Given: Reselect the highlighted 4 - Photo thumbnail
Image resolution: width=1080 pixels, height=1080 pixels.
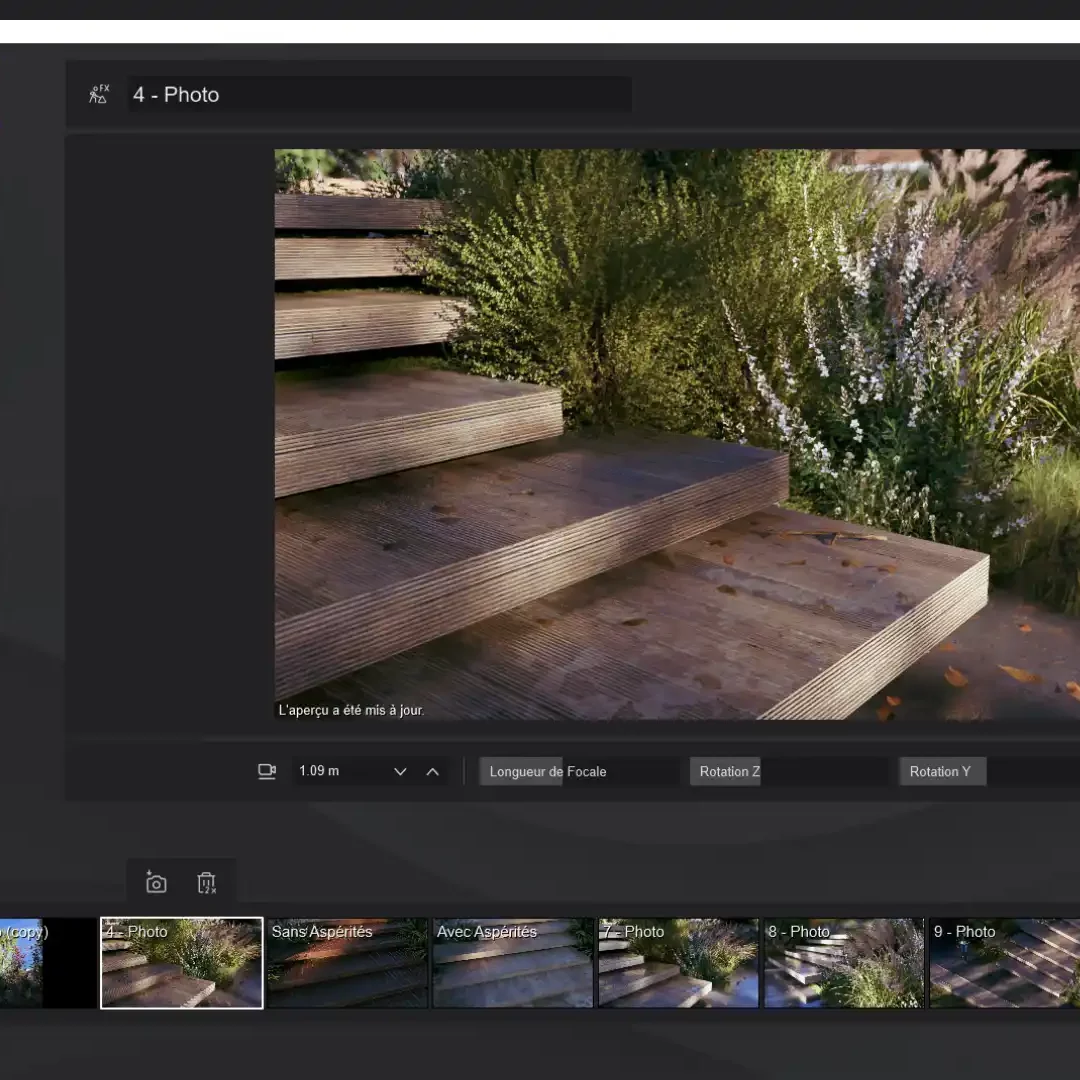Looking at the screenshot, I should (x=181, y=962).
